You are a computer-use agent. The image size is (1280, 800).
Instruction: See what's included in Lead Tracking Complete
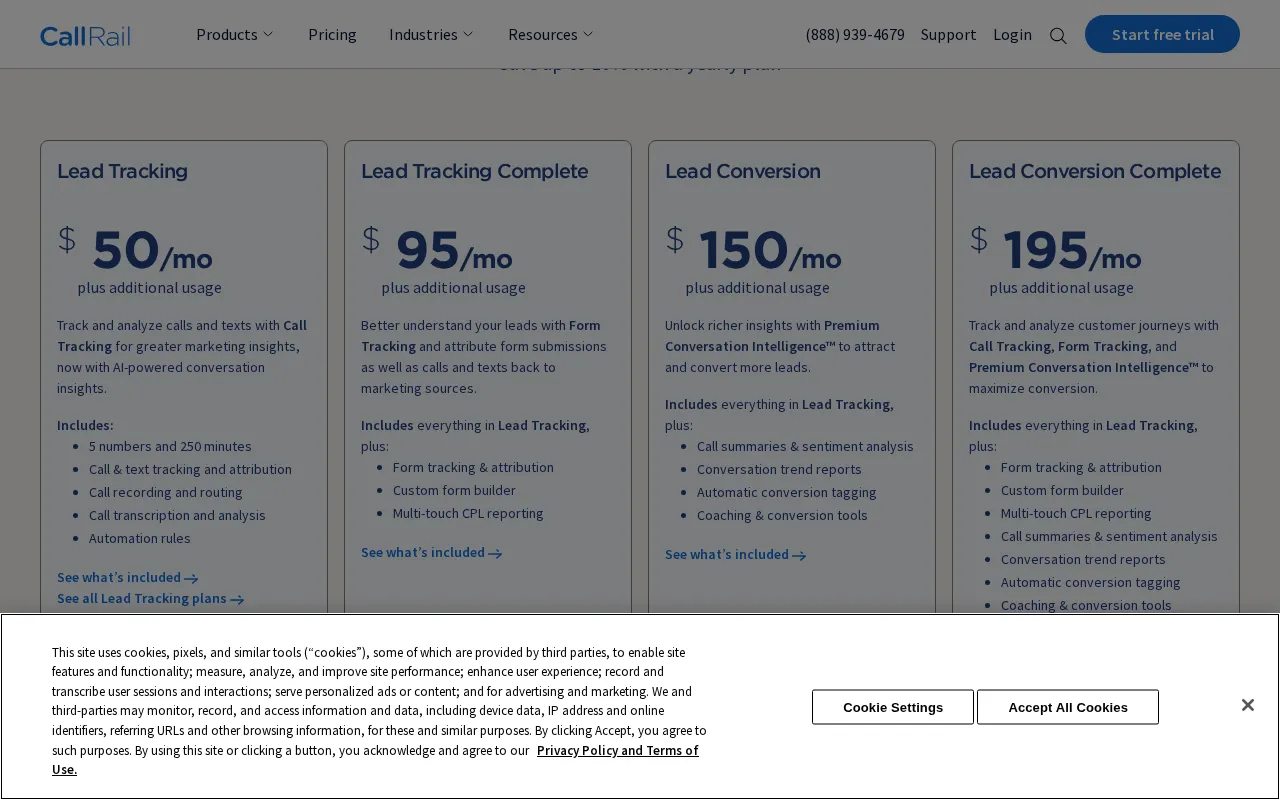coord(431,552)
